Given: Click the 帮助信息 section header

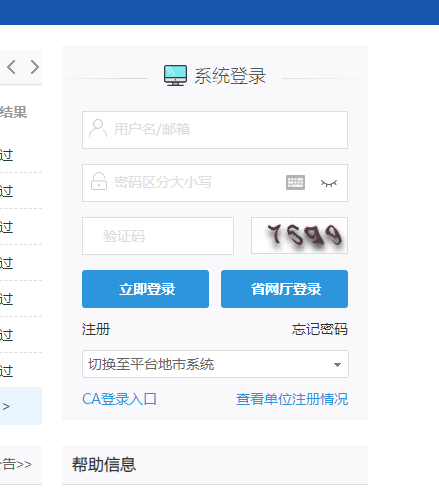Looking at the screenshot, I should (104, 464).
